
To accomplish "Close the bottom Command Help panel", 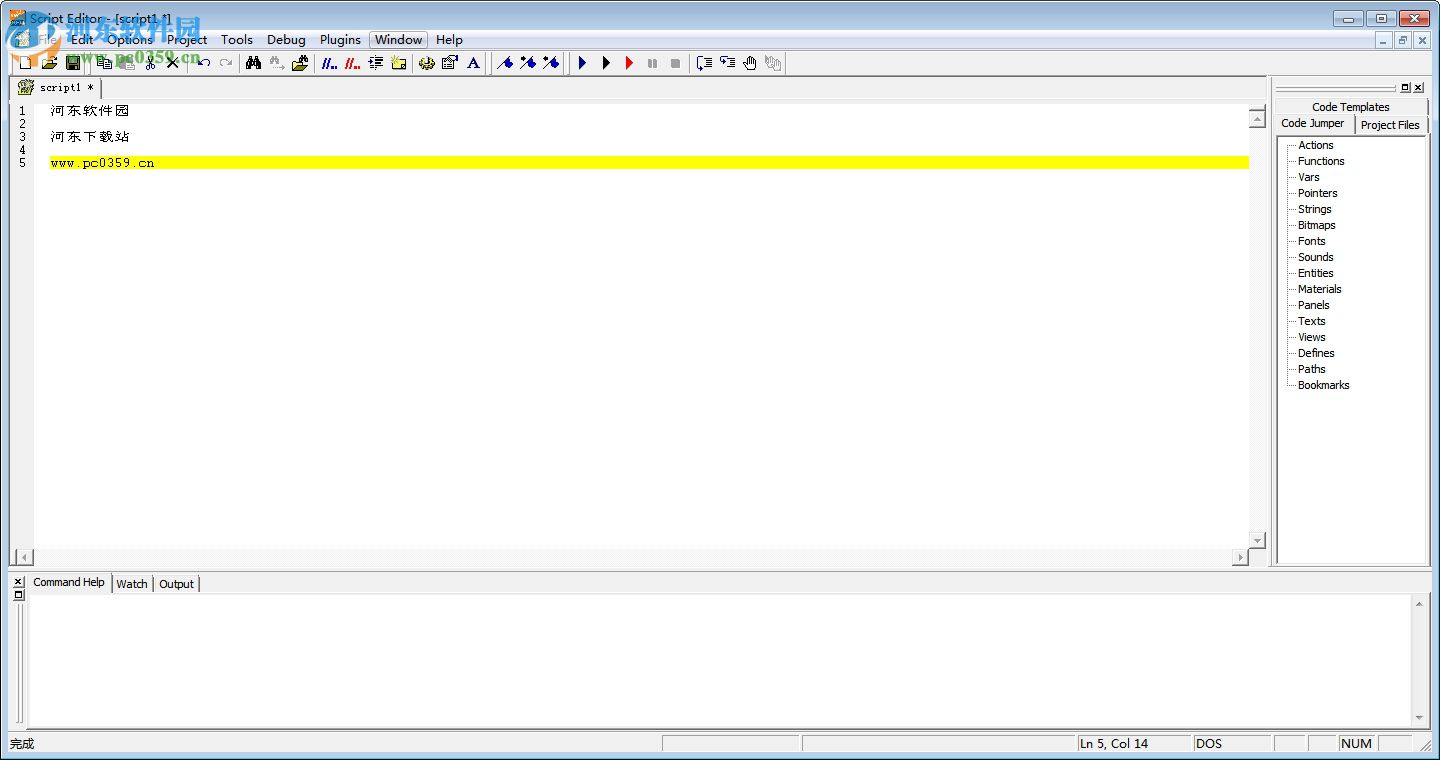I will [18, 581].
